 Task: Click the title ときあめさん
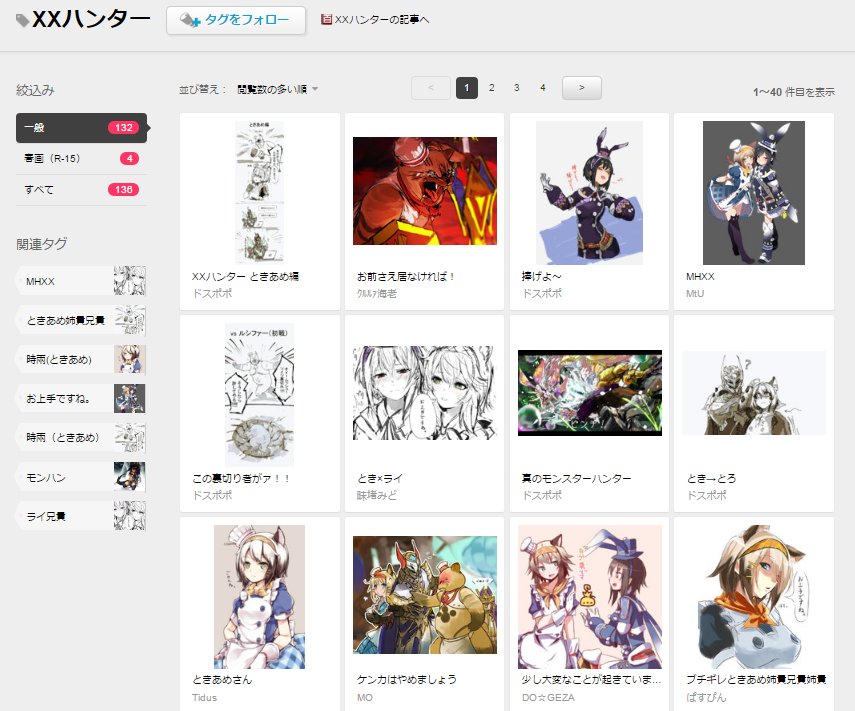pyautogui.click(x=222, y=679)
